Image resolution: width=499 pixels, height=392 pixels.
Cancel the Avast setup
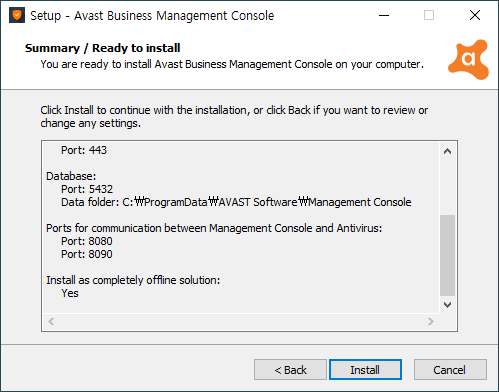click(450, 370)
